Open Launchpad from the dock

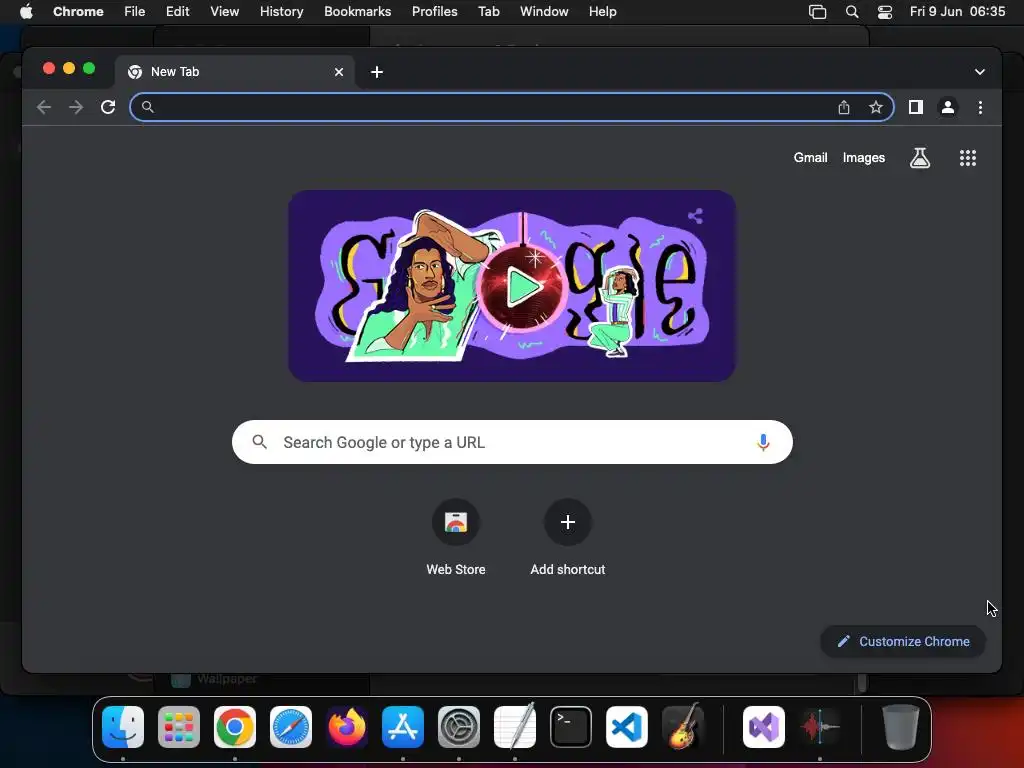pos(179,727)
